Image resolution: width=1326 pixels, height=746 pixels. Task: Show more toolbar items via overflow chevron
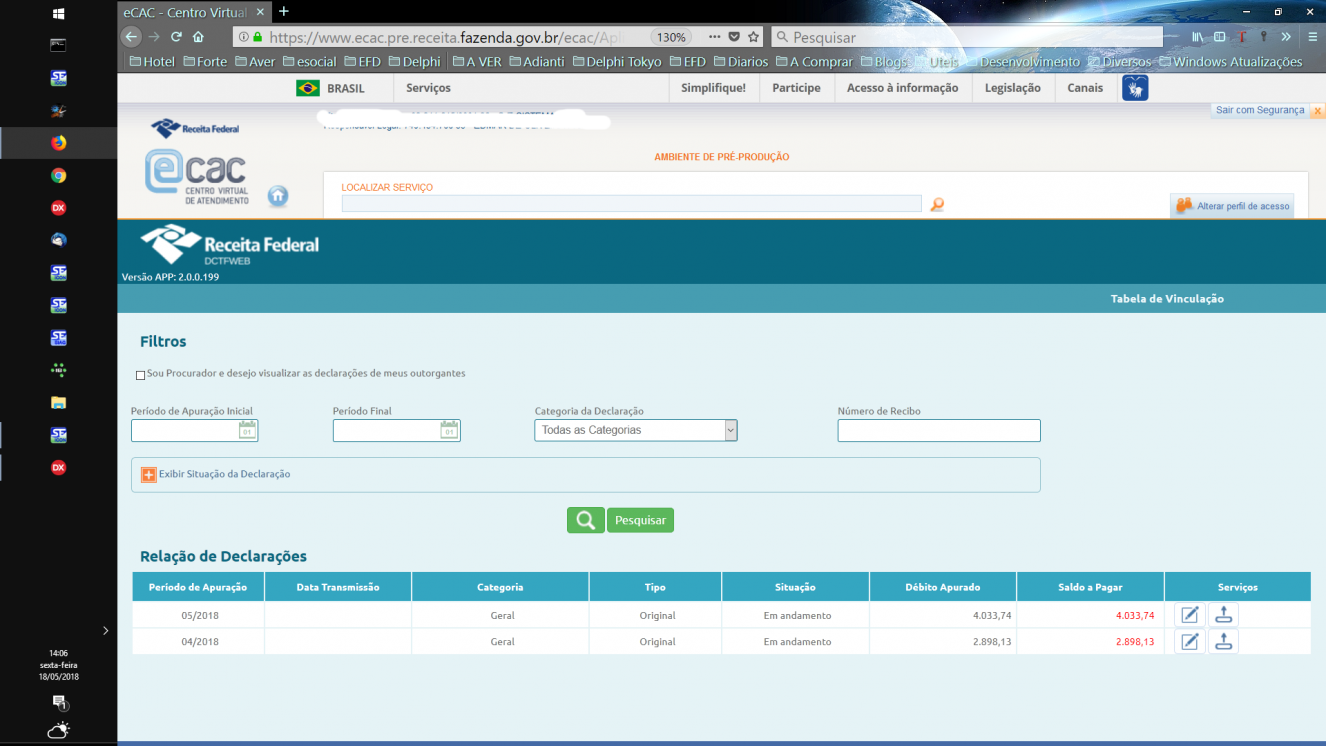coord(1286,37)
